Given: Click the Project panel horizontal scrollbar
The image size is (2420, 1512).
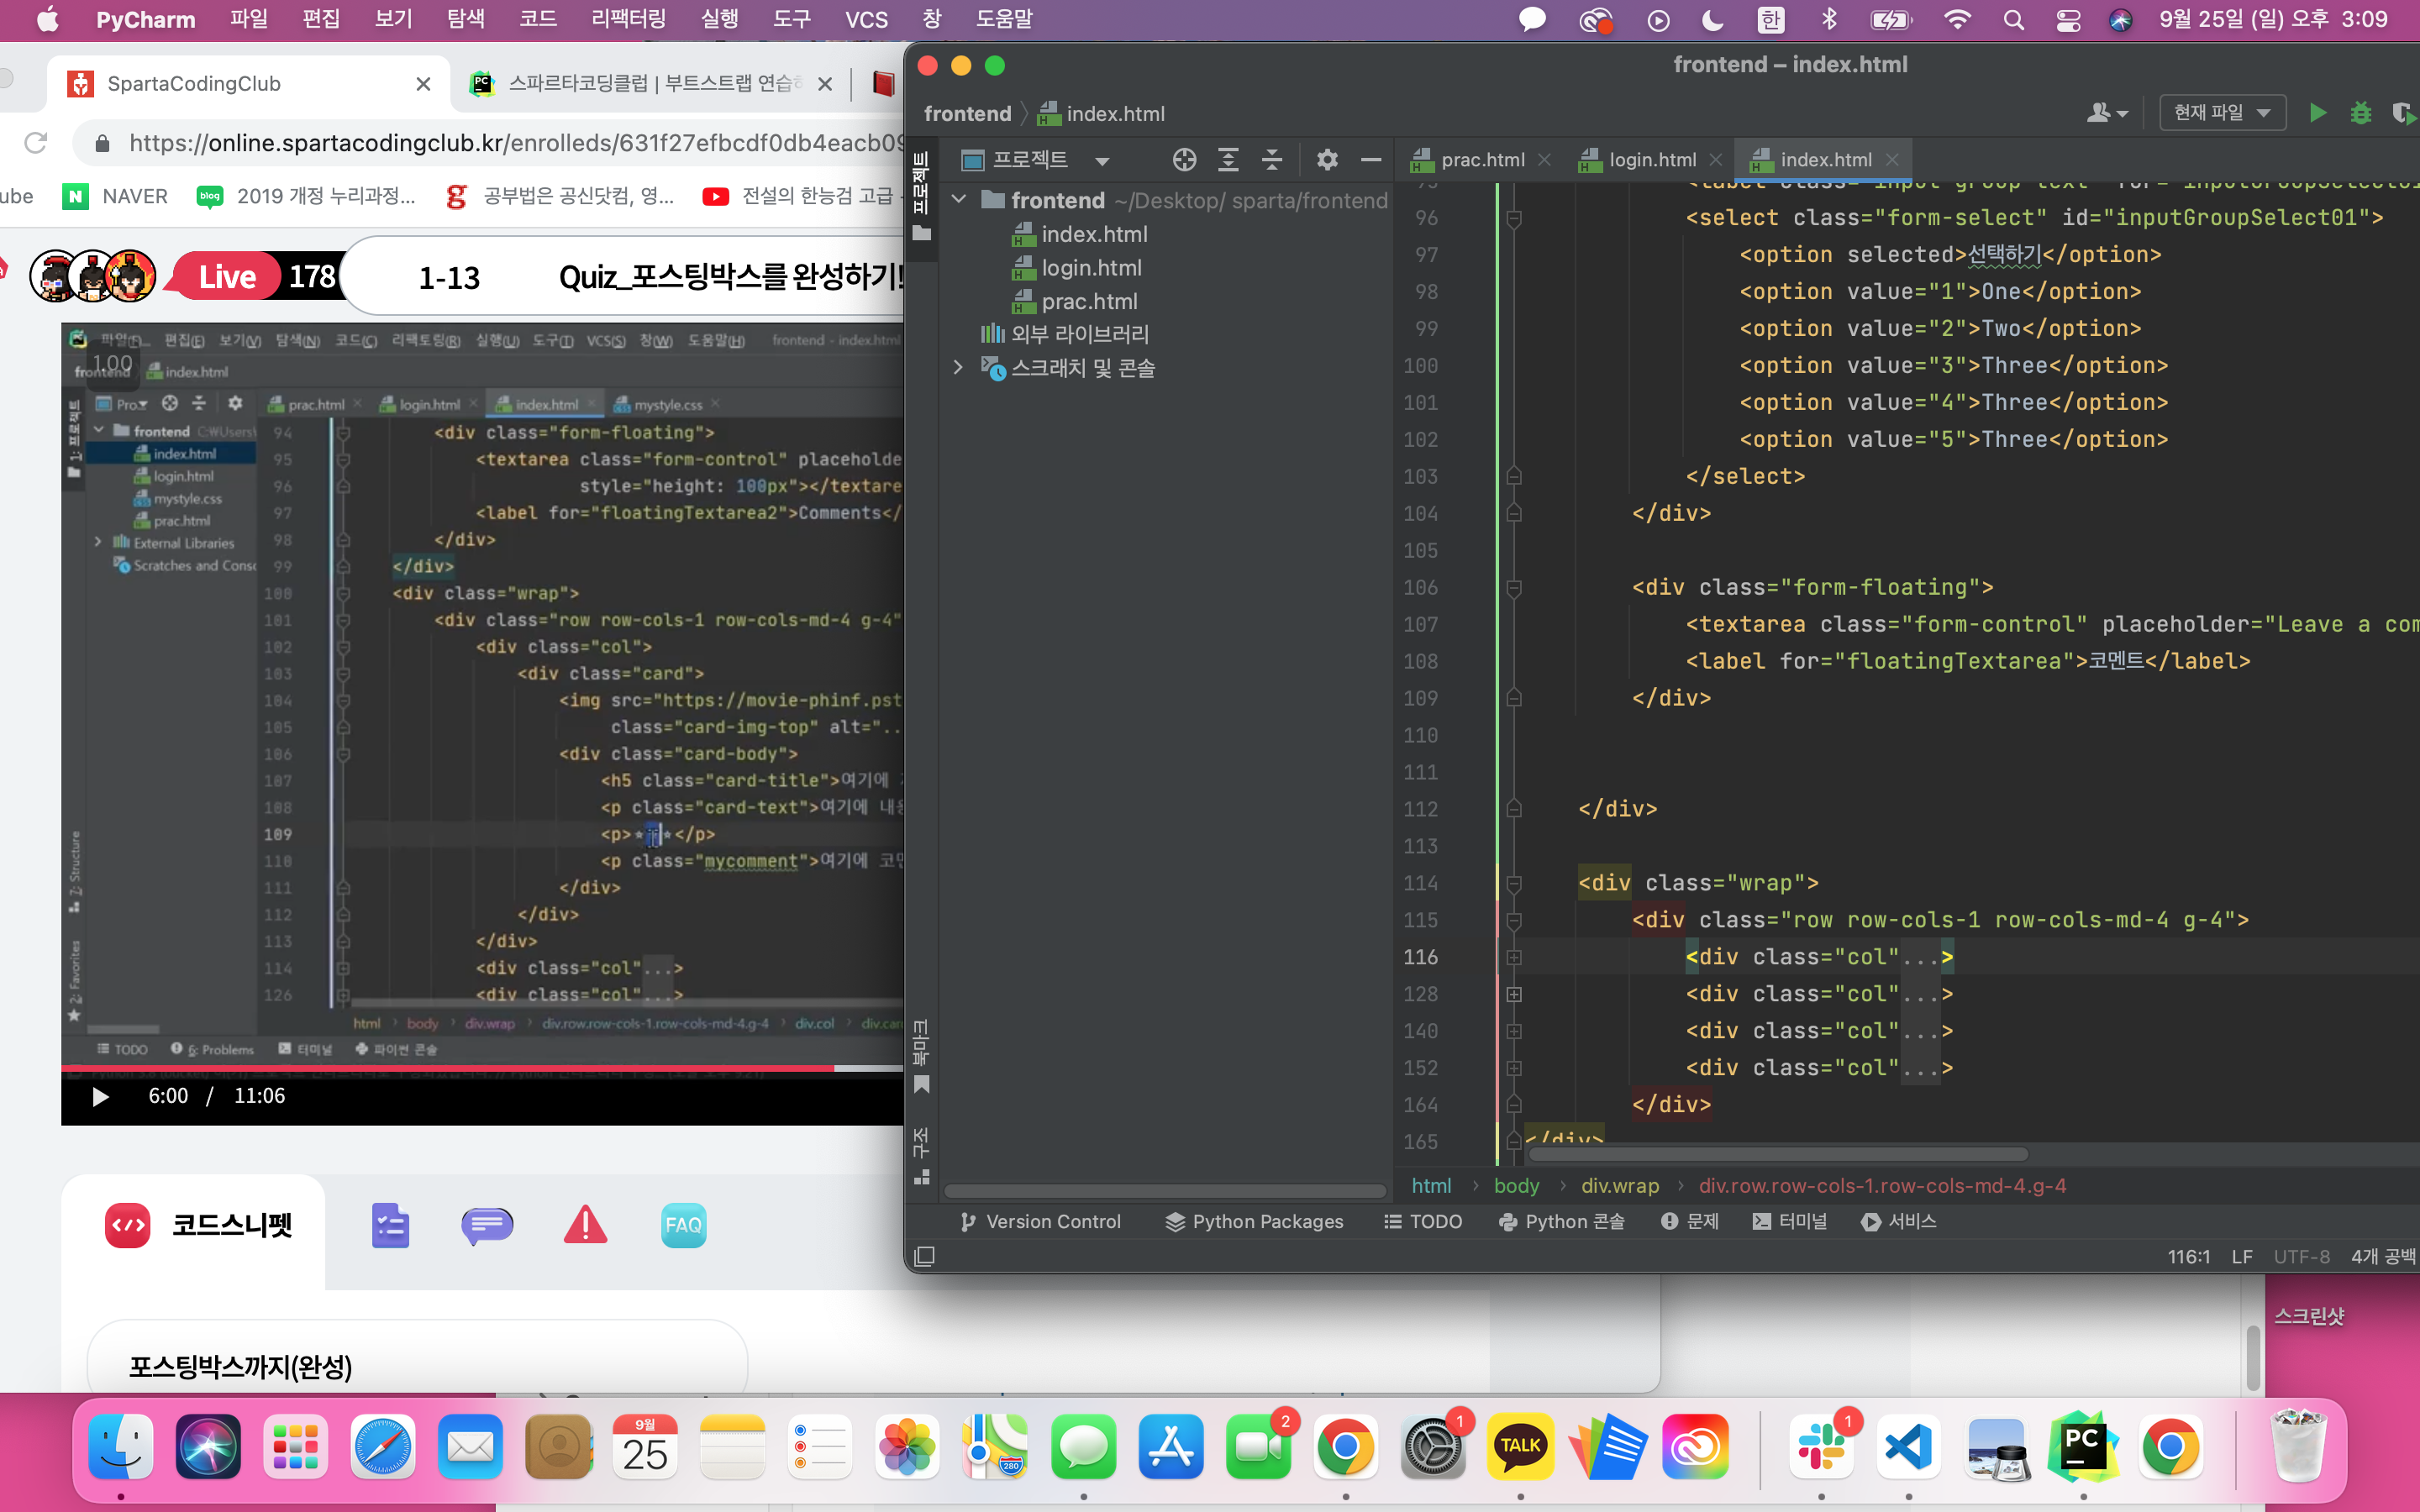Looking at the screenshot, I should tap(1165, 1191).
